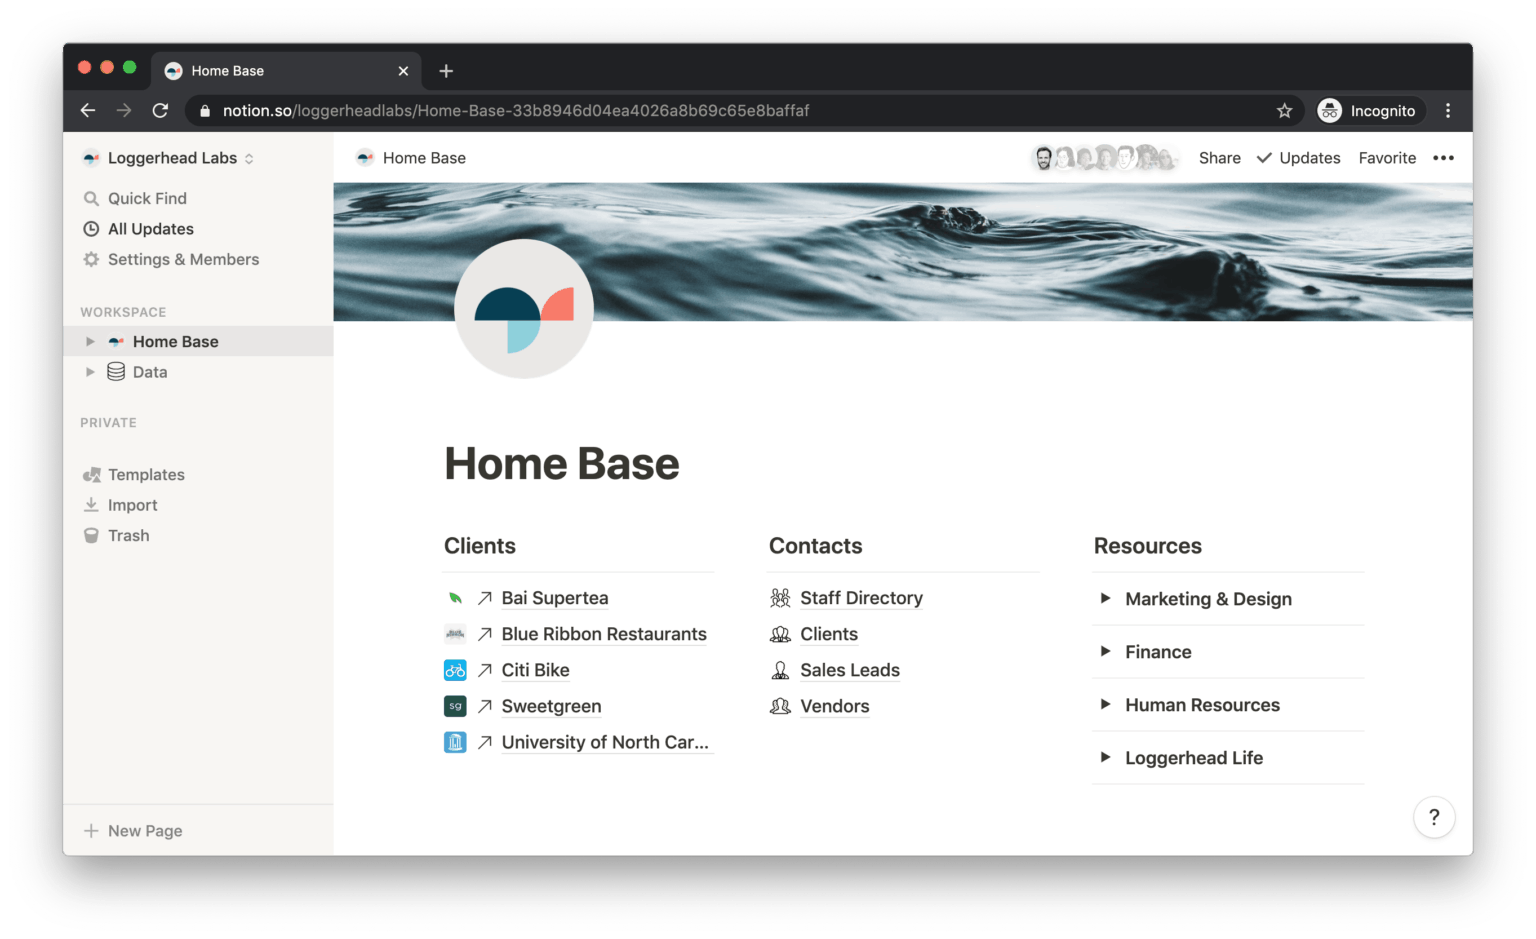Expand the Data page tree arrow
Image resolution: width=1536 pixels, height=939 pixels.
click(90, 372)
